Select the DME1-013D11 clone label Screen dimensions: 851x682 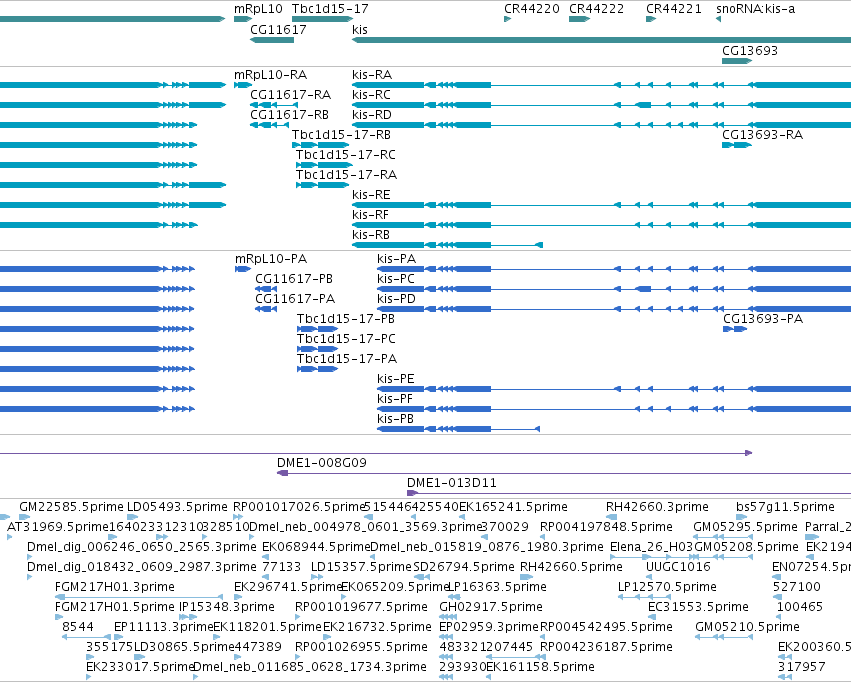[x=452, y=482]
